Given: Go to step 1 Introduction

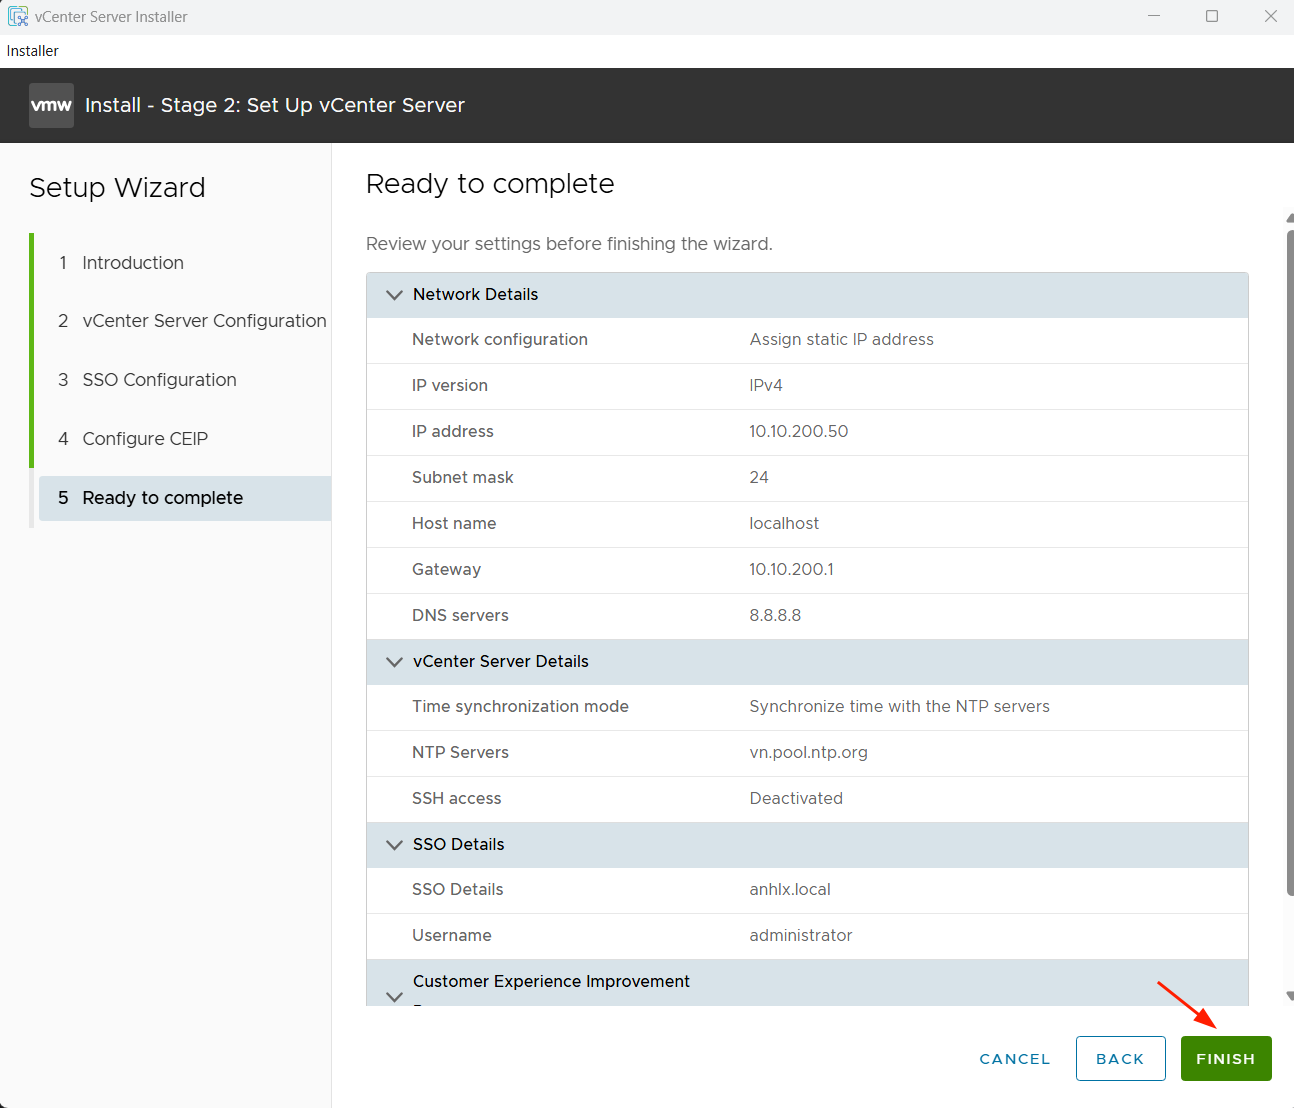Looking at the screenshot, I should click(x=133, y=263).
